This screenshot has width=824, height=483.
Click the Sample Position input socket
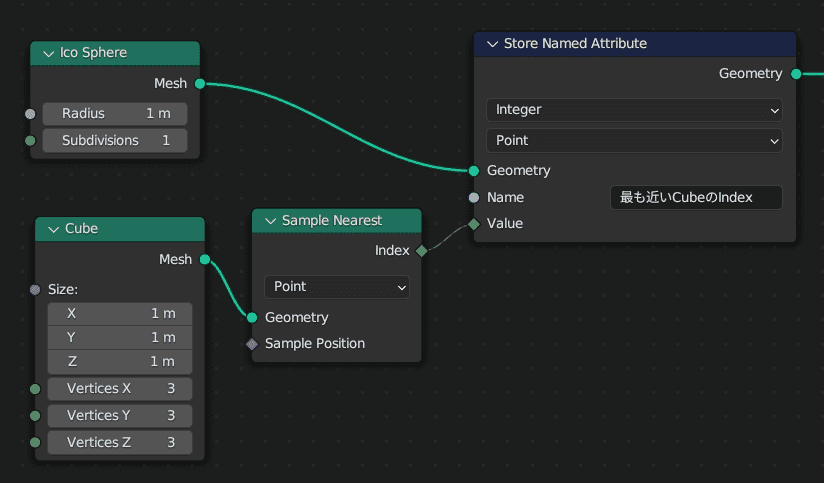point(252,344)
